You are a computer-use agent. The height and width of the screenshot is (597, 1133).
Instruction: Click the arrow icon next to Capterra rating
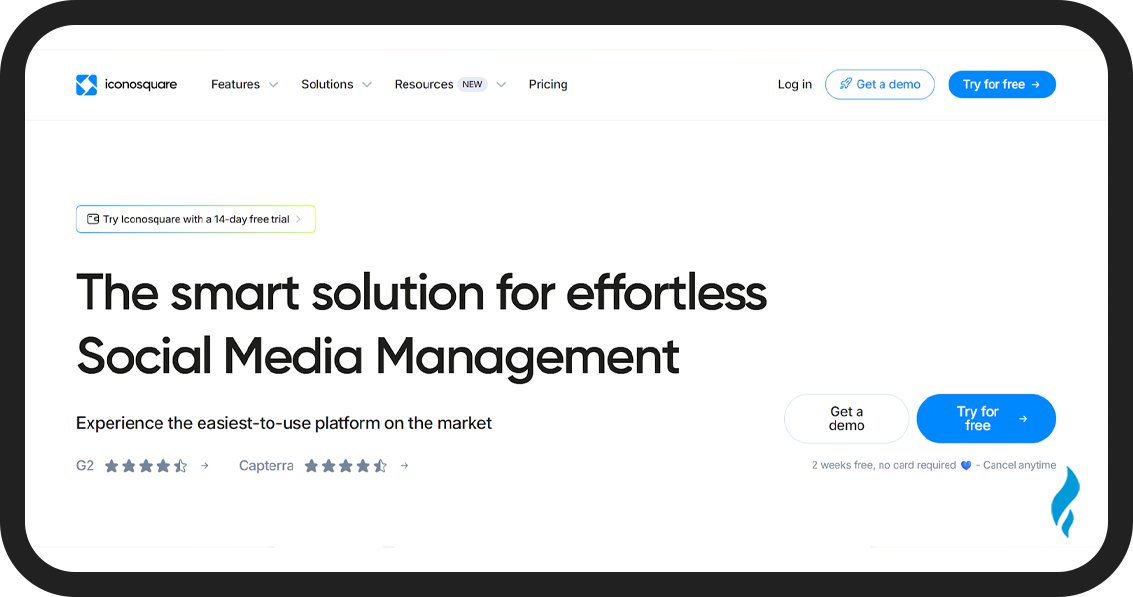click(404, 465)
